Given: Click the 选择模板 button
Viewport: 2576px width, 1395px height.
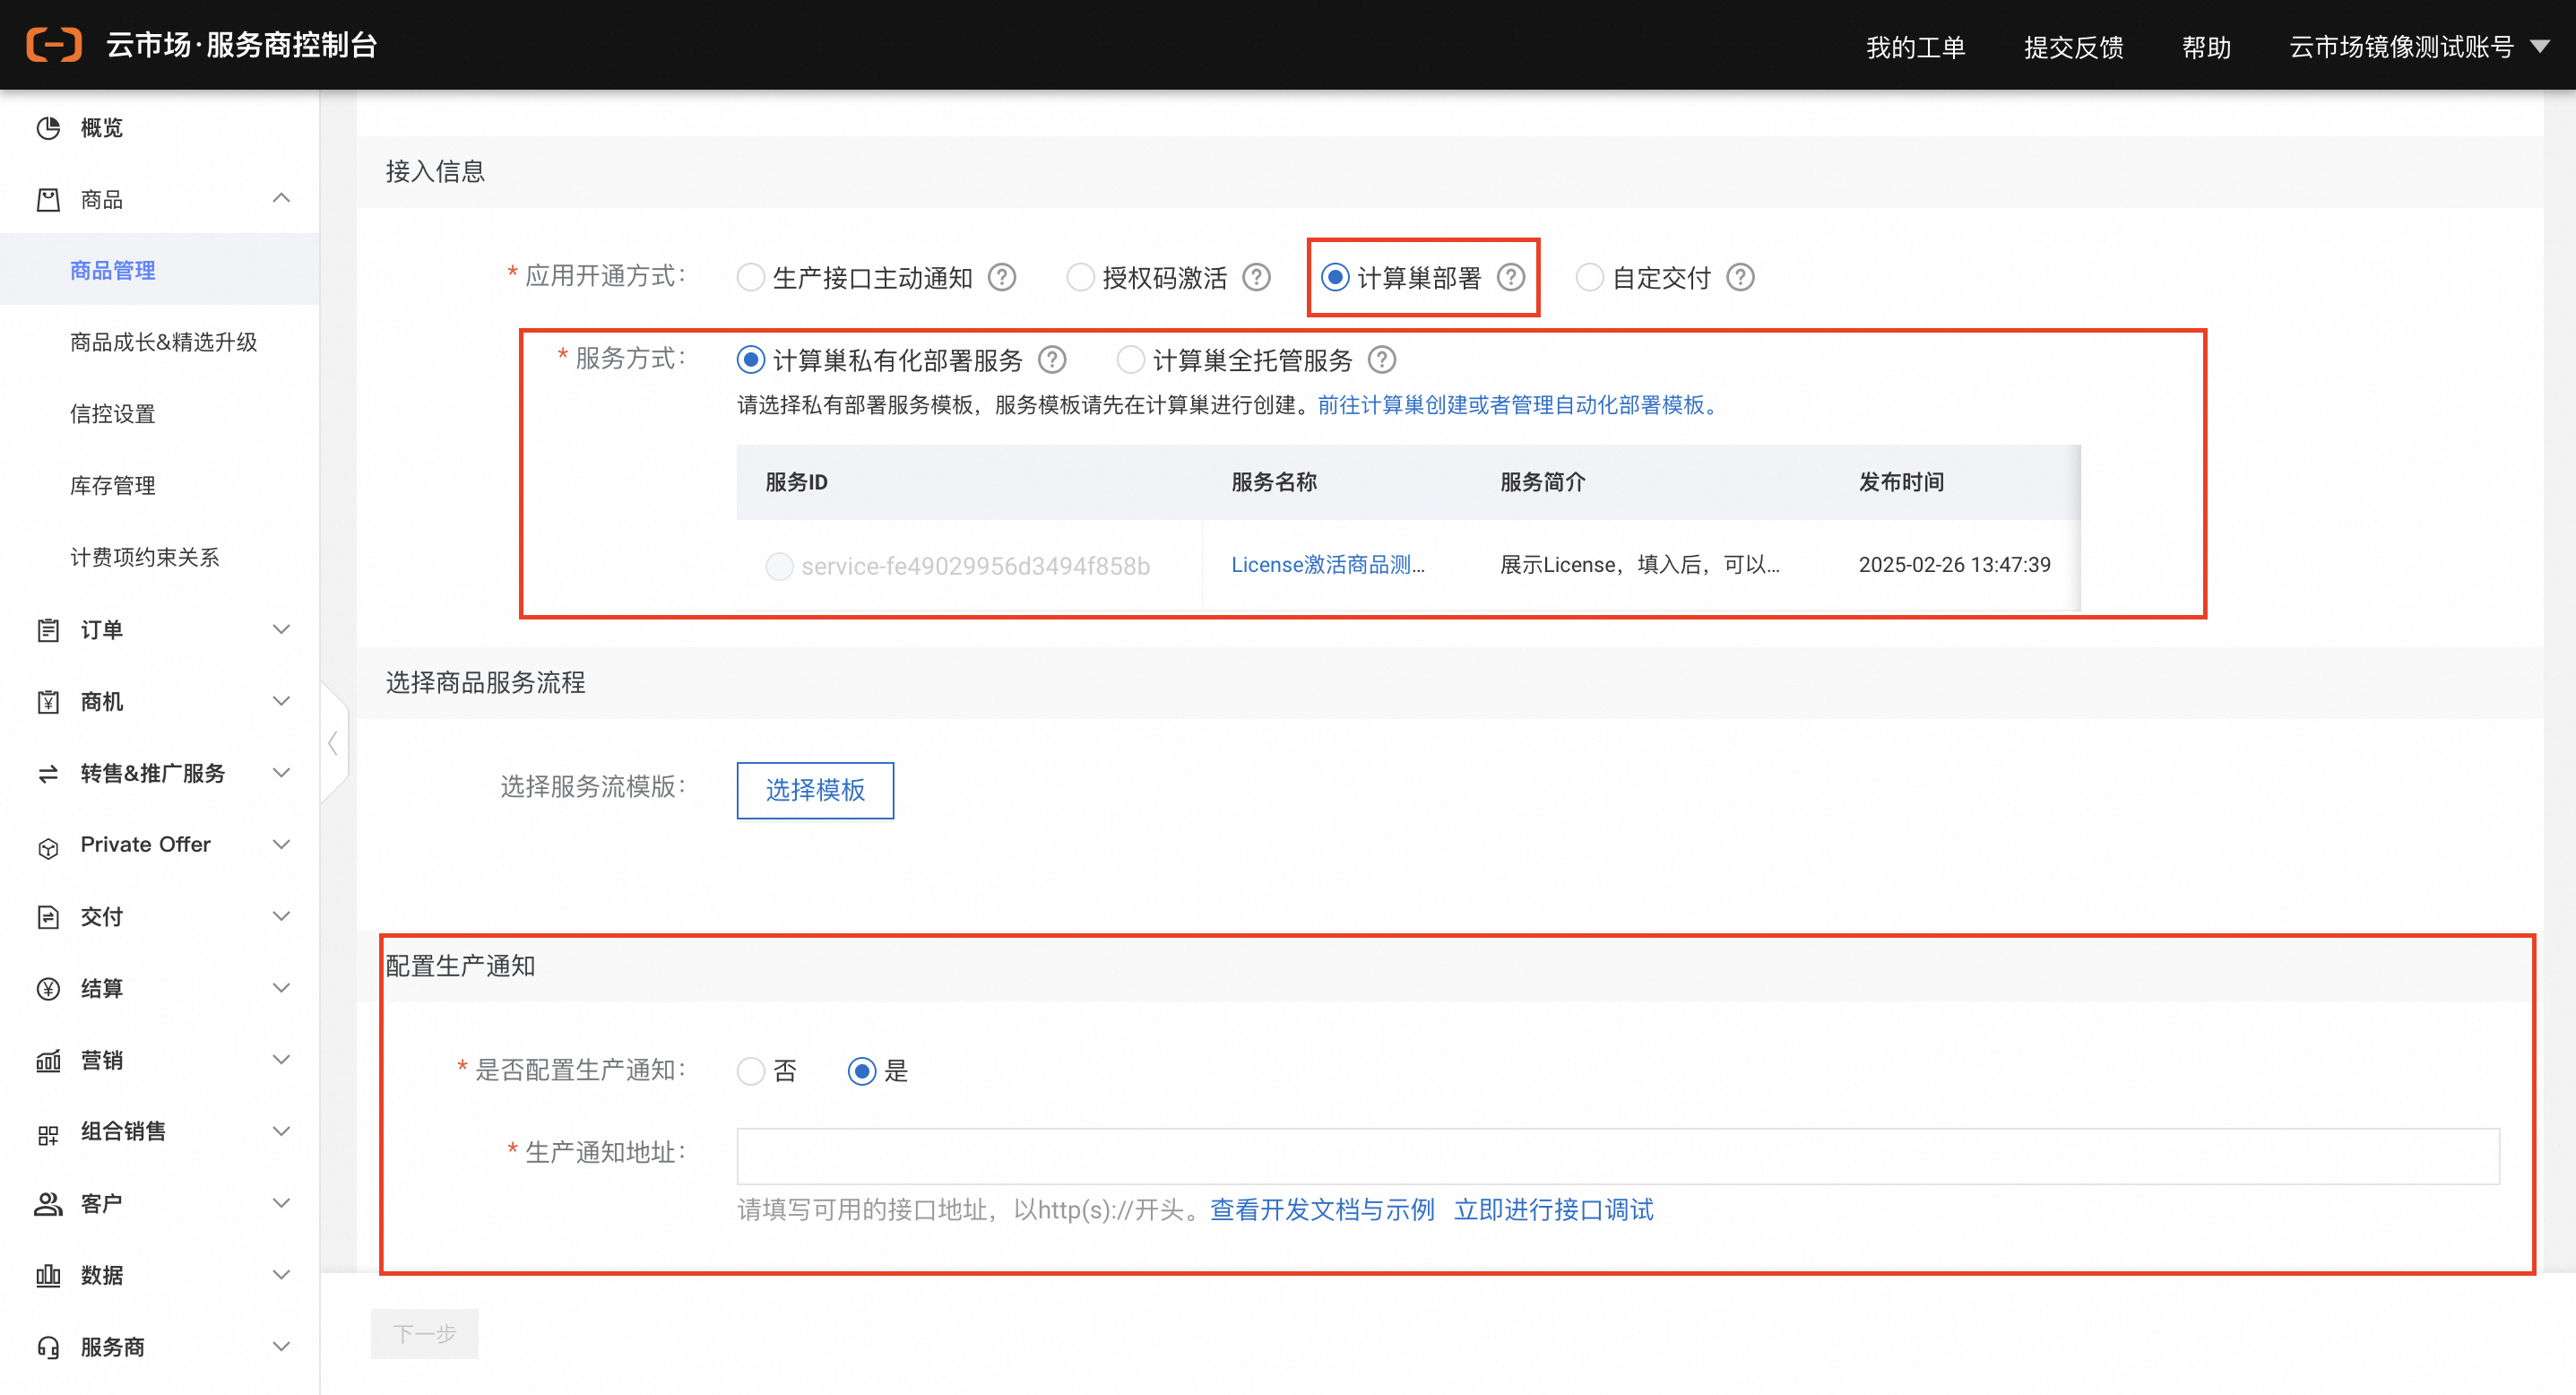Looking at the screenshot, I should coord(815,790).
